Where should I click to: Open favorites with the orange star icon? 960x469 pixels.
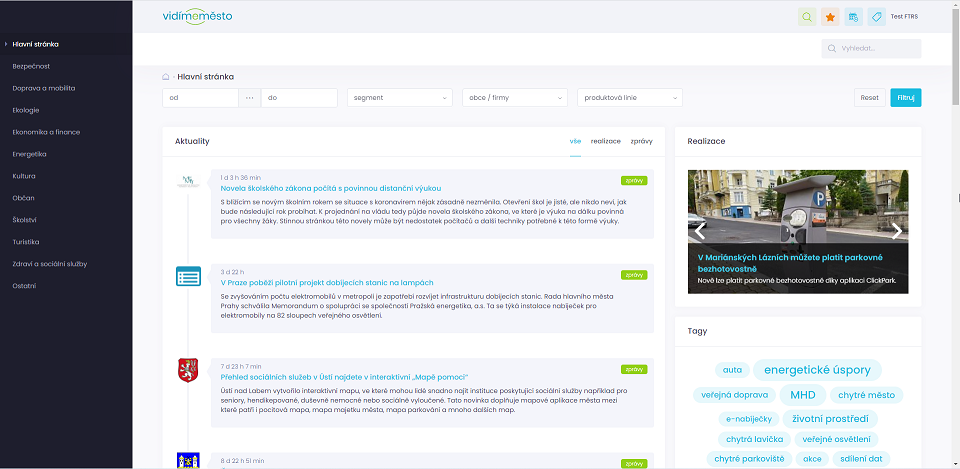(x=830, y=17)
